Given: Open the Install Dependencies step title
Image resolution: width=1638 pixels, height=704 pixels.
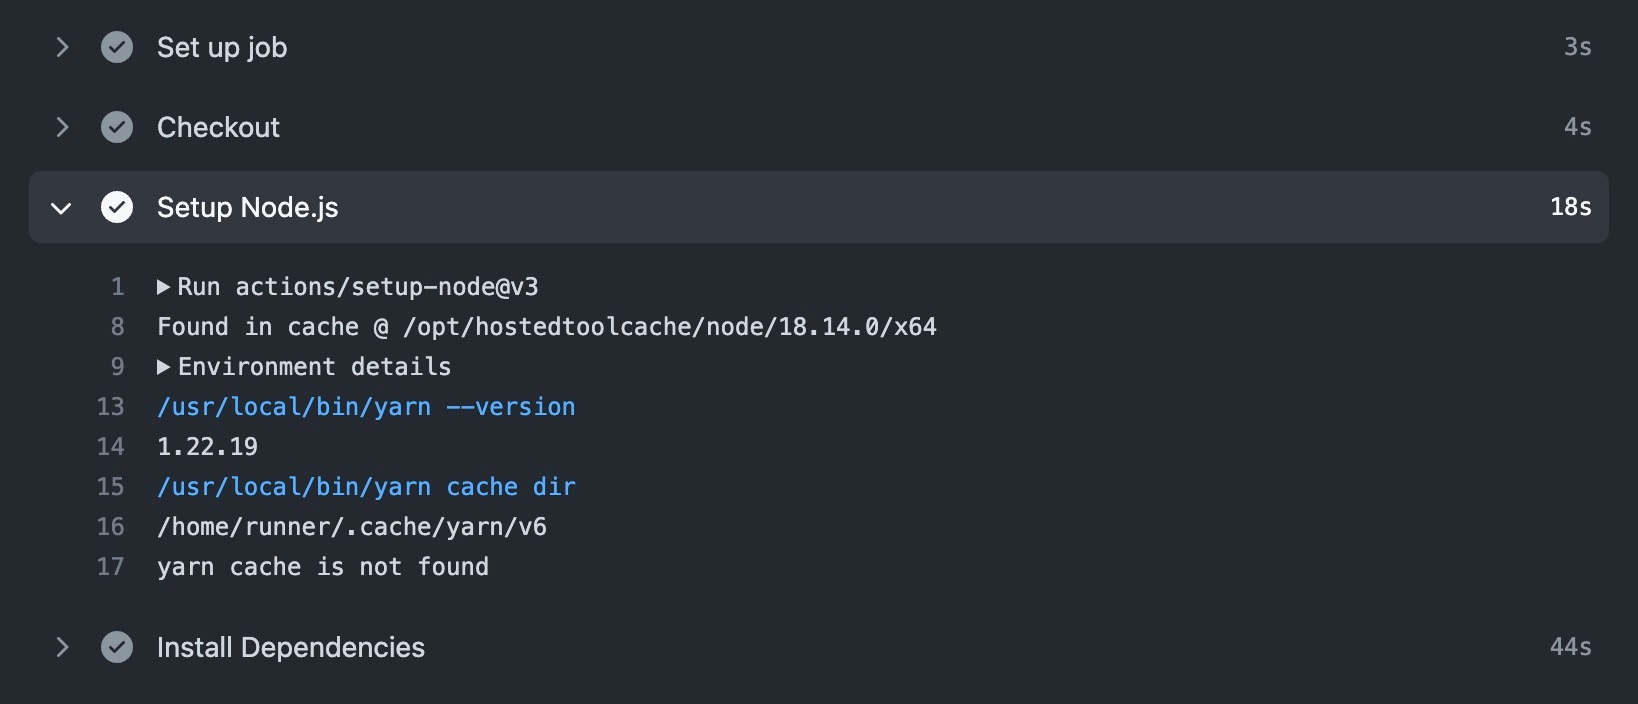Looking at the screenshot, I should point(290,647).
